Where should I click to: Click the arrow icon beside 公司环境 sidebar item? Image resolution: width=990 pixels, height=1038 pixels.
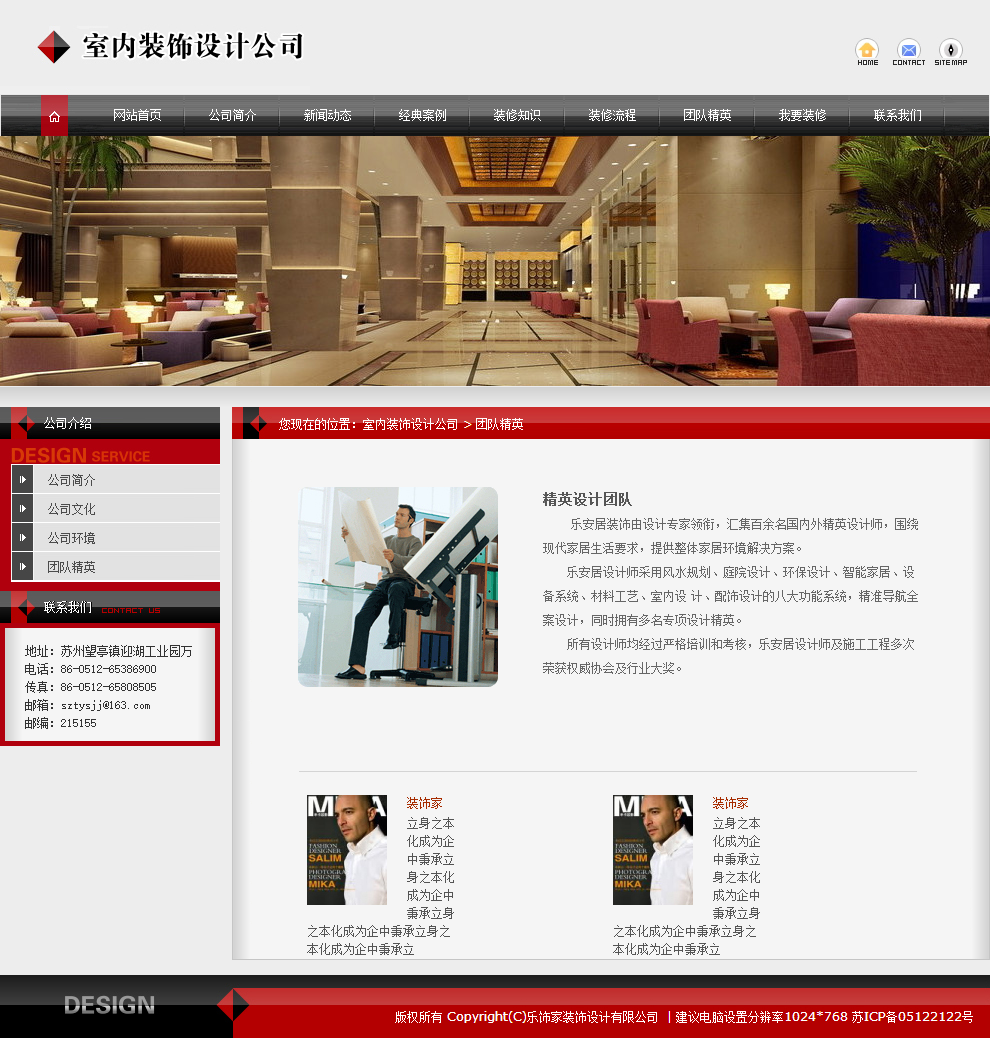[22, 537]
